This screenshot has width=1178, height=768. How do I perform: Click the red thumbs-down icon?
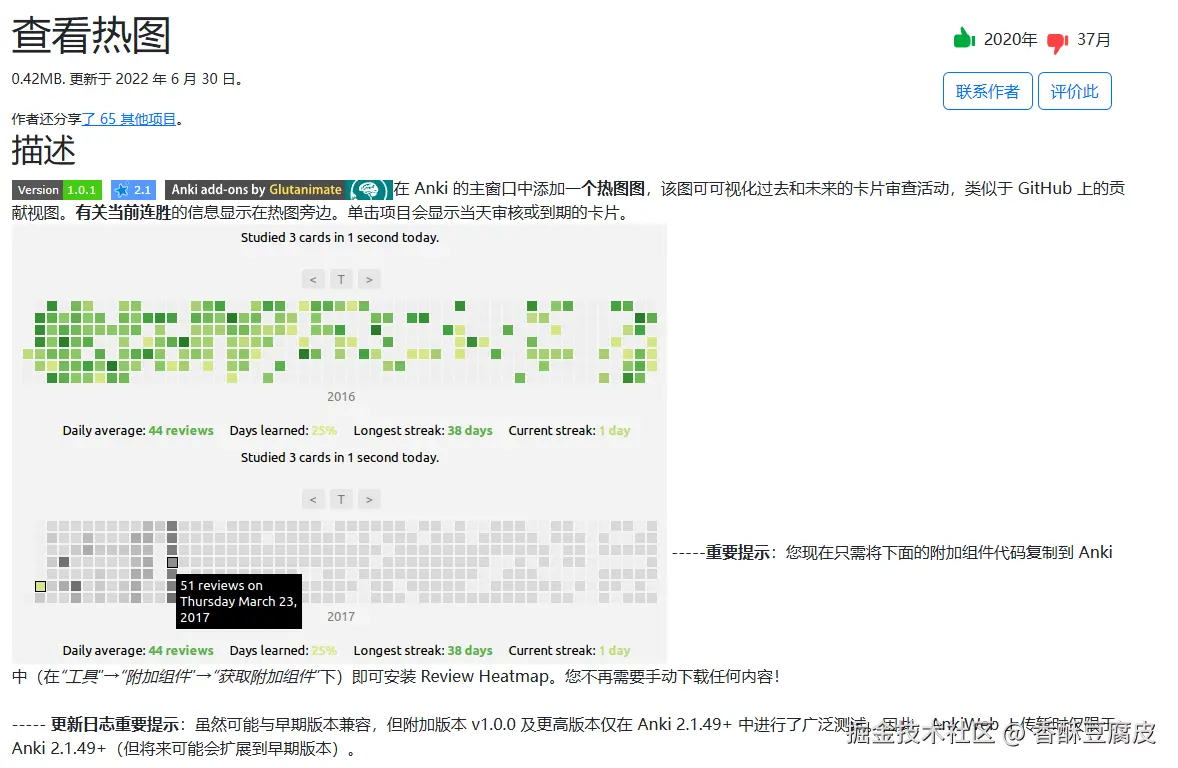[1058, 43]
